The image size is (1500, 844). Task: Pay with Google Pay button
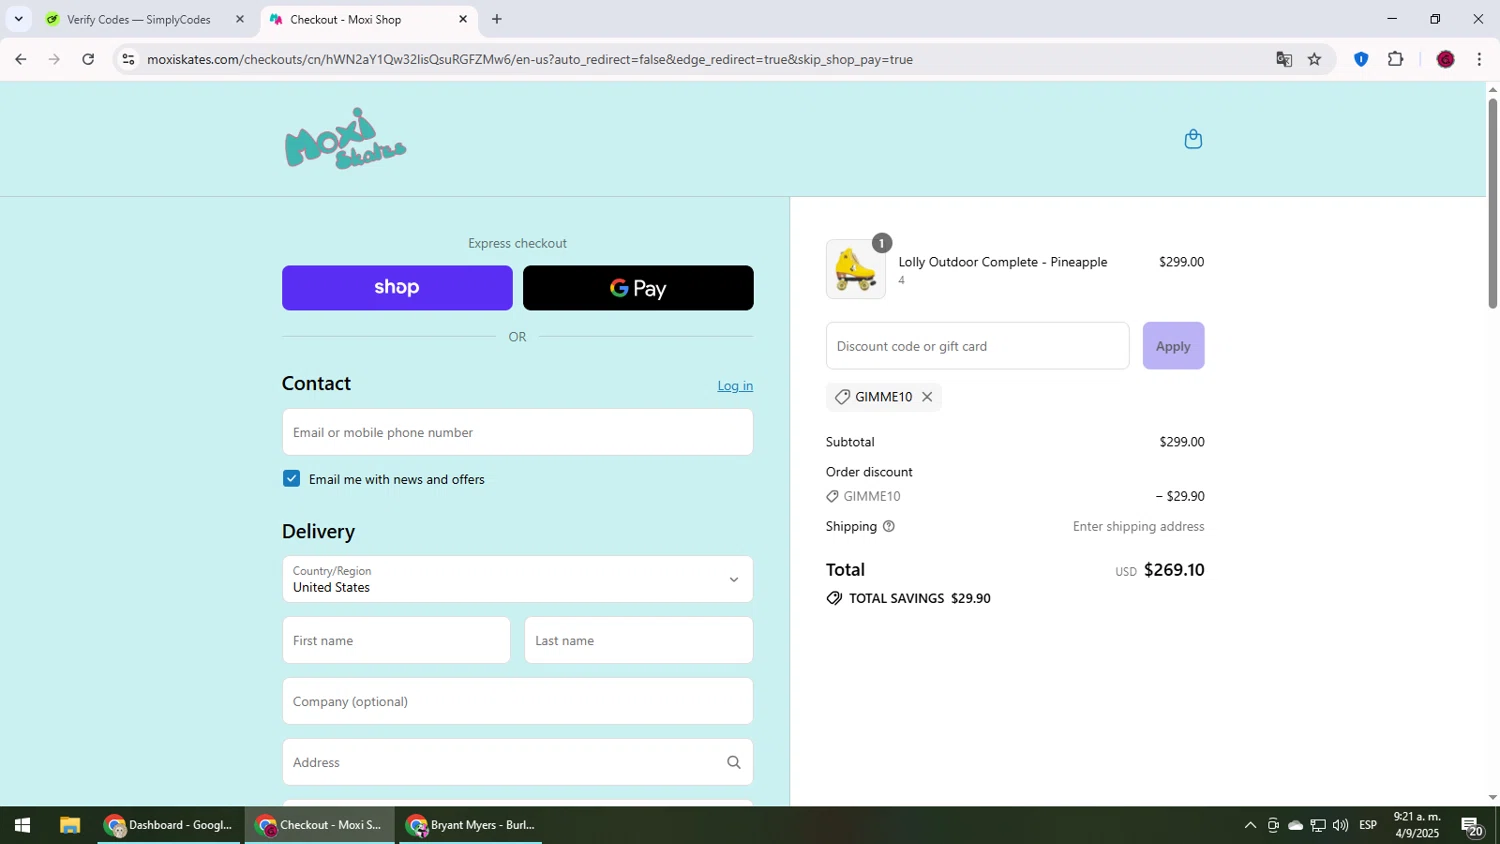[638, 288]
